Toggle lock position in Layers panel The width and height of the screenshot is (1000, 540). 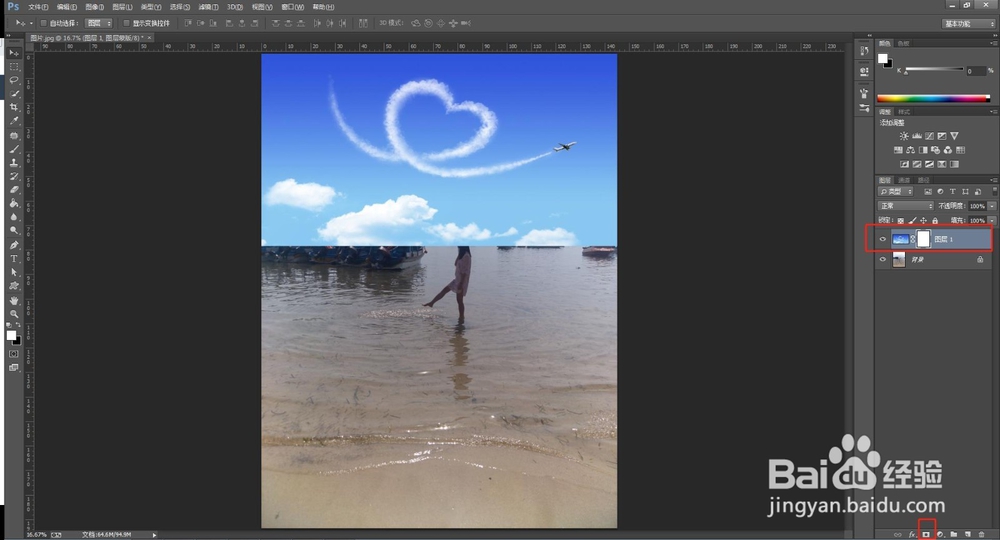click(923, 221)
